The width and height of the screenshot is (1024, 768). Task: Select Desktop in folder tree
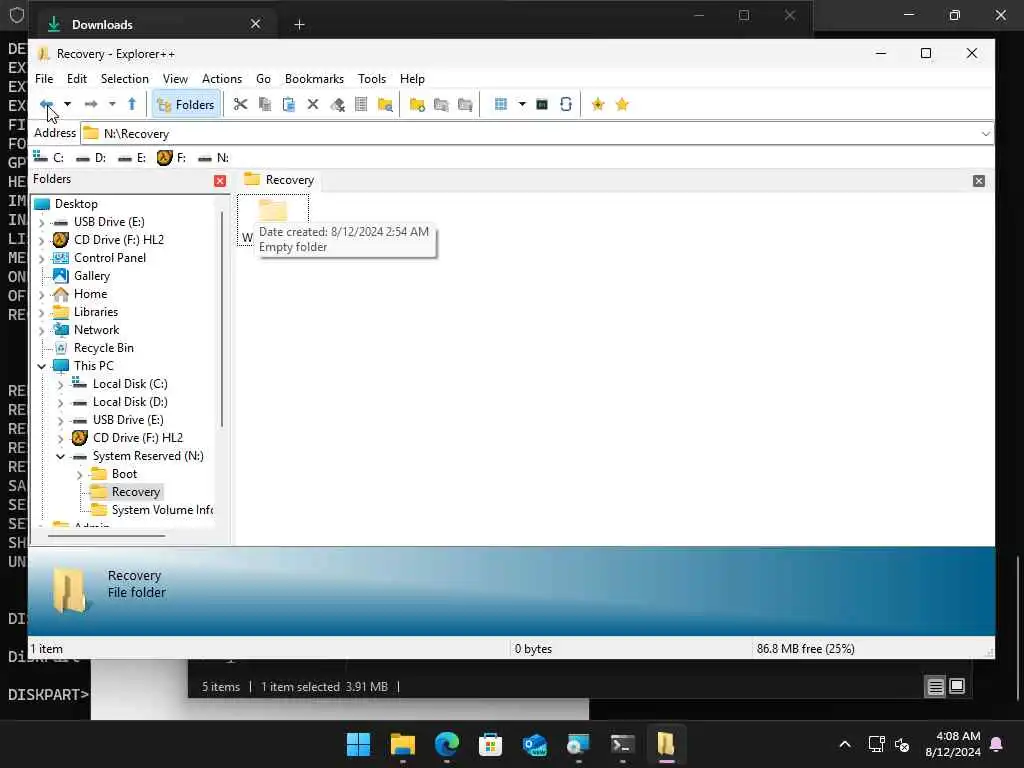(x=76, y=204)
